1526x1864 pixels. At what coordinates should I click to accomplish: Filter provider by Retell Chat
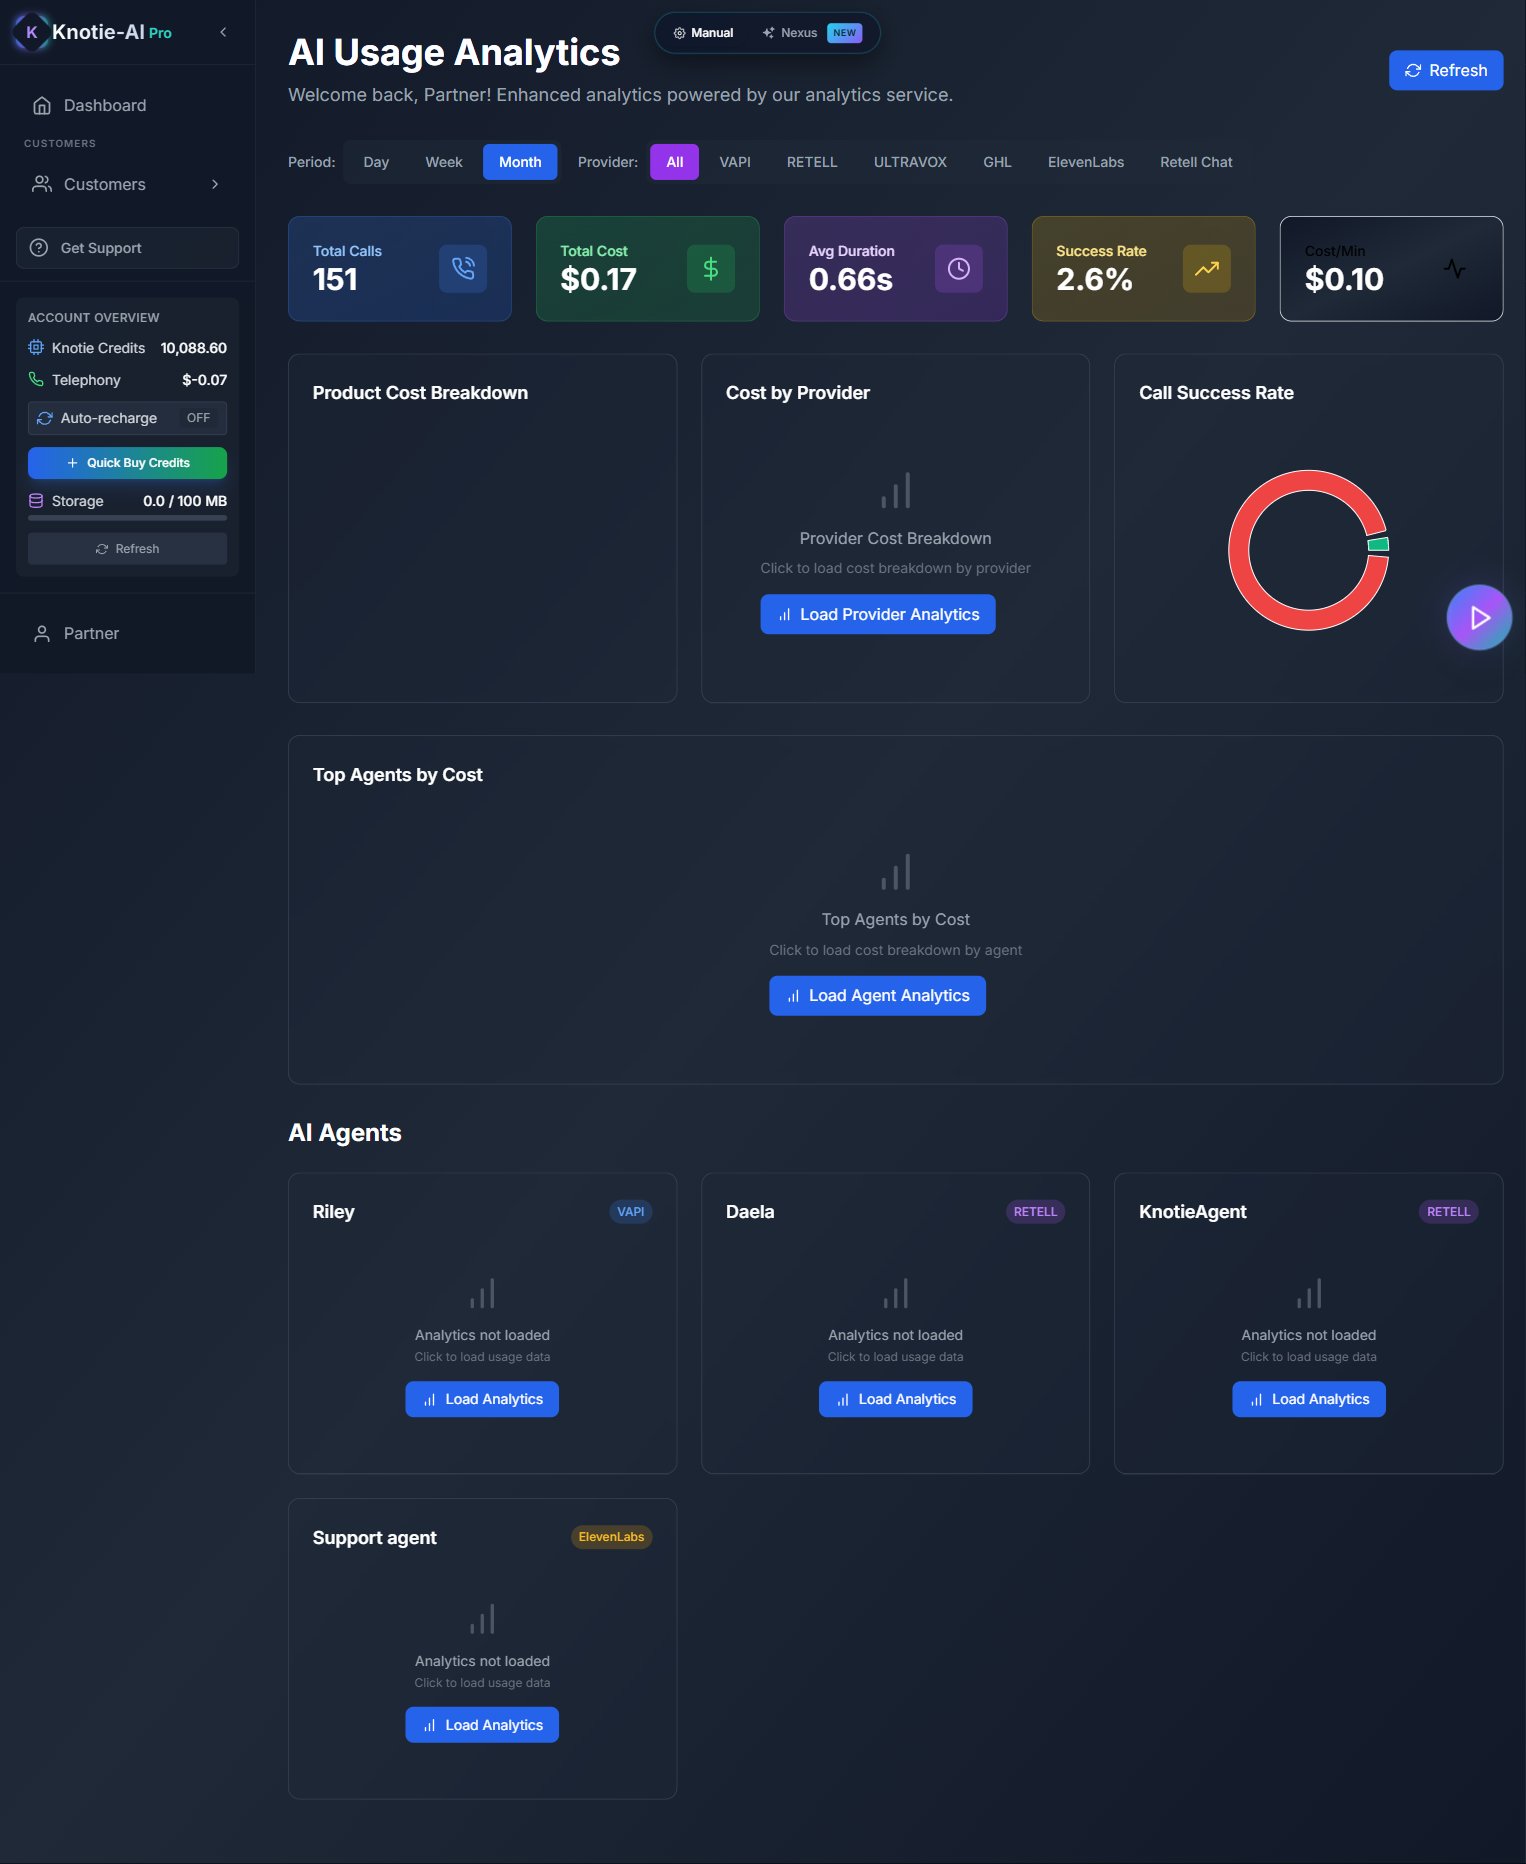click(1196, 162)
